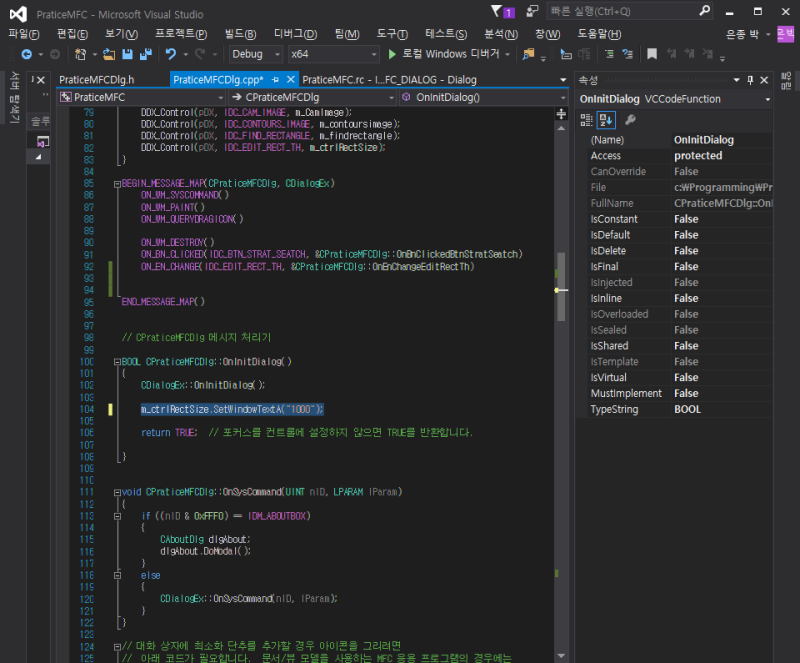
Task: Open the 파일(F) menu
Action: 24,34
